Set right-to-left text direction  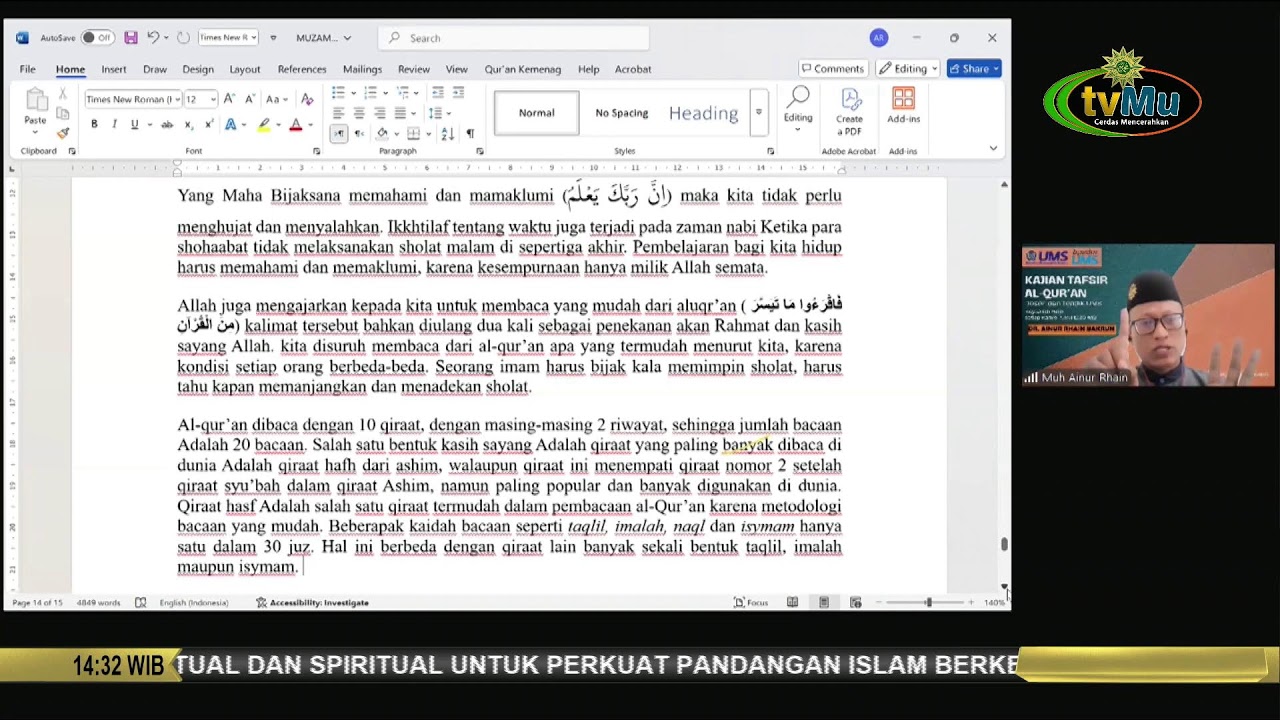point(359,133)
